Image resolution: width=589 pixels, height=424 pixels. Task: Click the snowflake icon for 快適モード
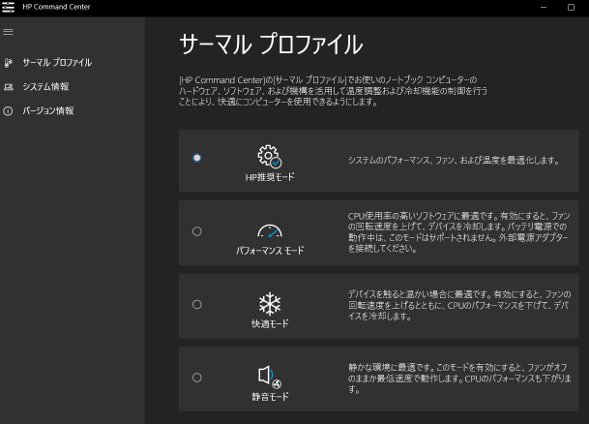(x=270, y=303)
